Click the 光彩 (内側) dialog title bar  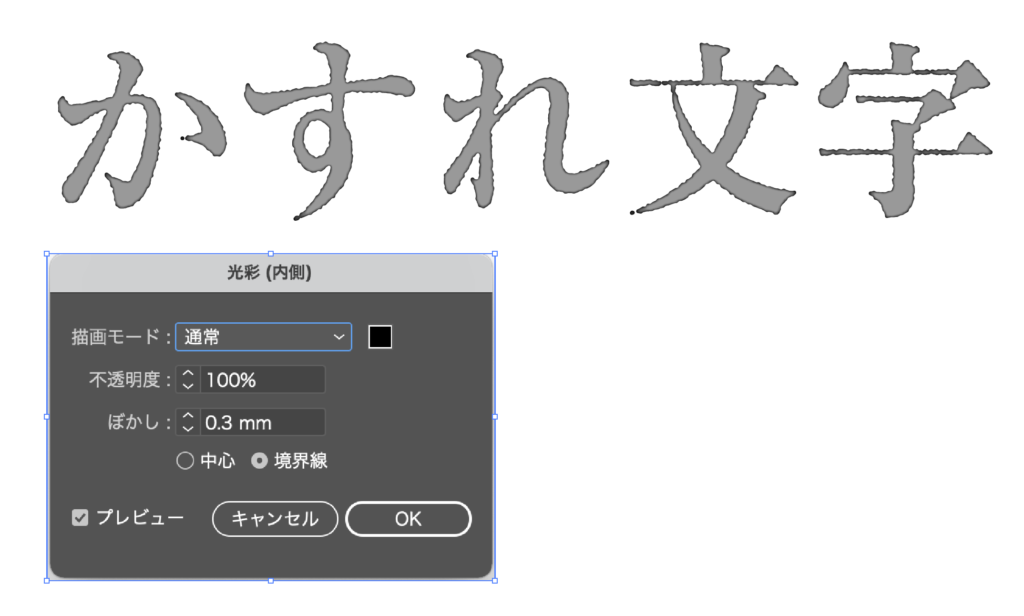coord(270,272)
